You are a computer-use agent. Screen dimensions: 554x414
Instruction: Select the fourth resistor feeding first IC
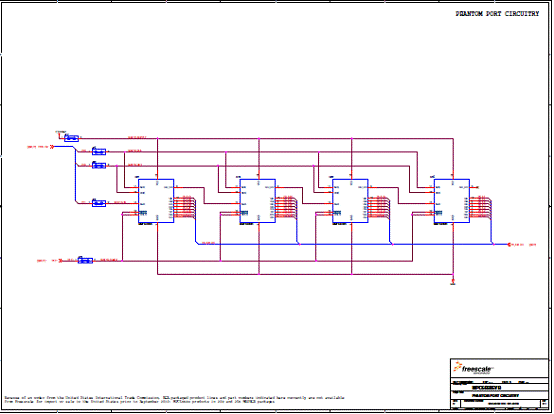99,203
